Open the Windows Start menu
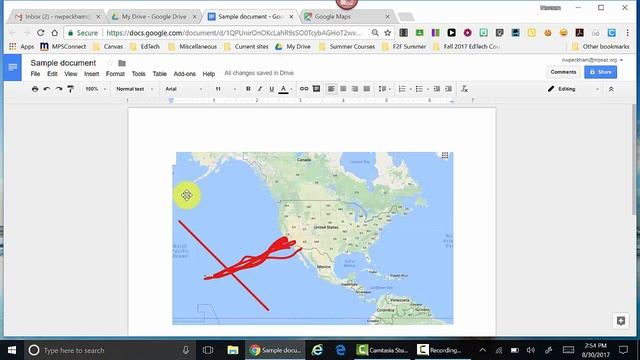The height and width of the screenshot is (360, 640). pyautogui.click(x=12, y=350)
